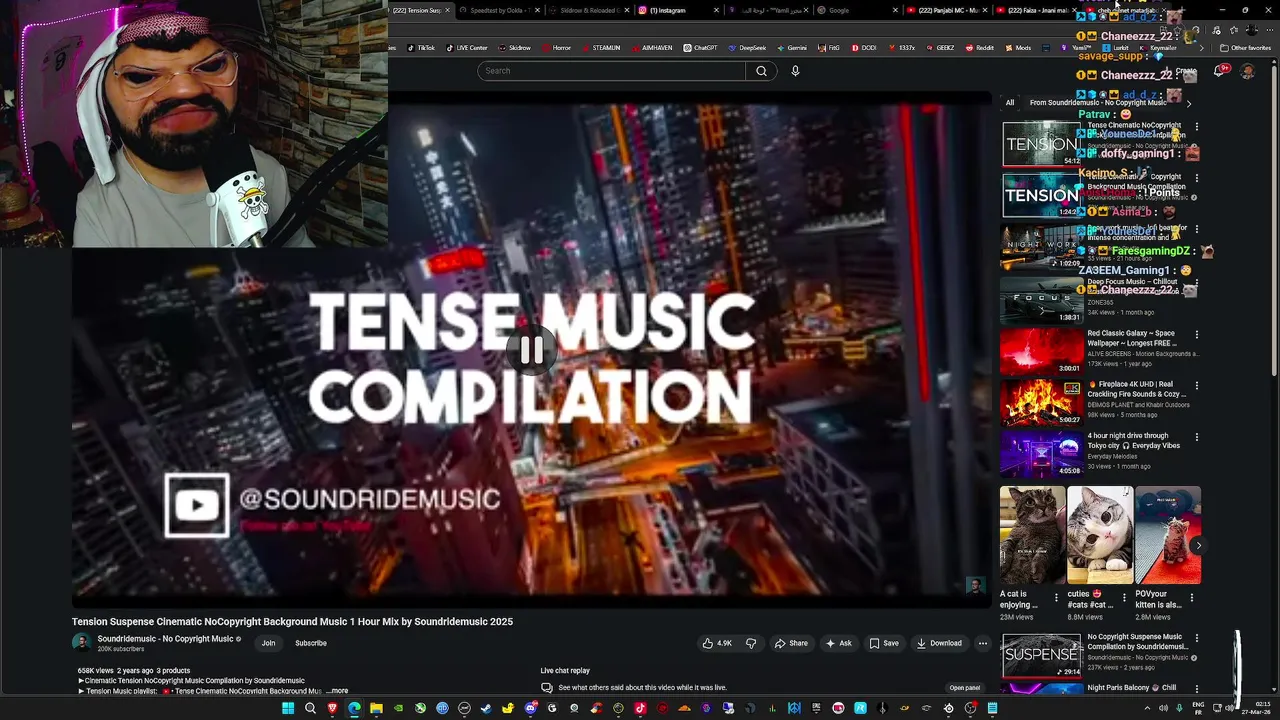The image size is (1280, 720).
Task: Pause the video with the center pause button
Action: pyautogui.click(x=531, y=350)
